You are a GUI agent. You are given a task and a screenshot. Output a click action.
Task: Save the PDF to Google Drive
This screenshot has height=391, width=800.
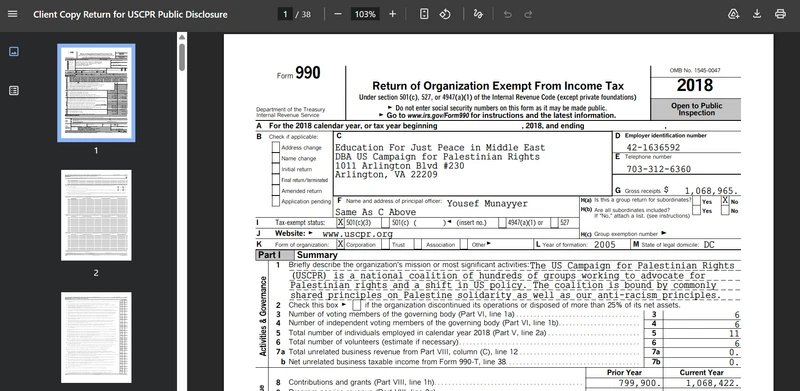tap(734, 14)
